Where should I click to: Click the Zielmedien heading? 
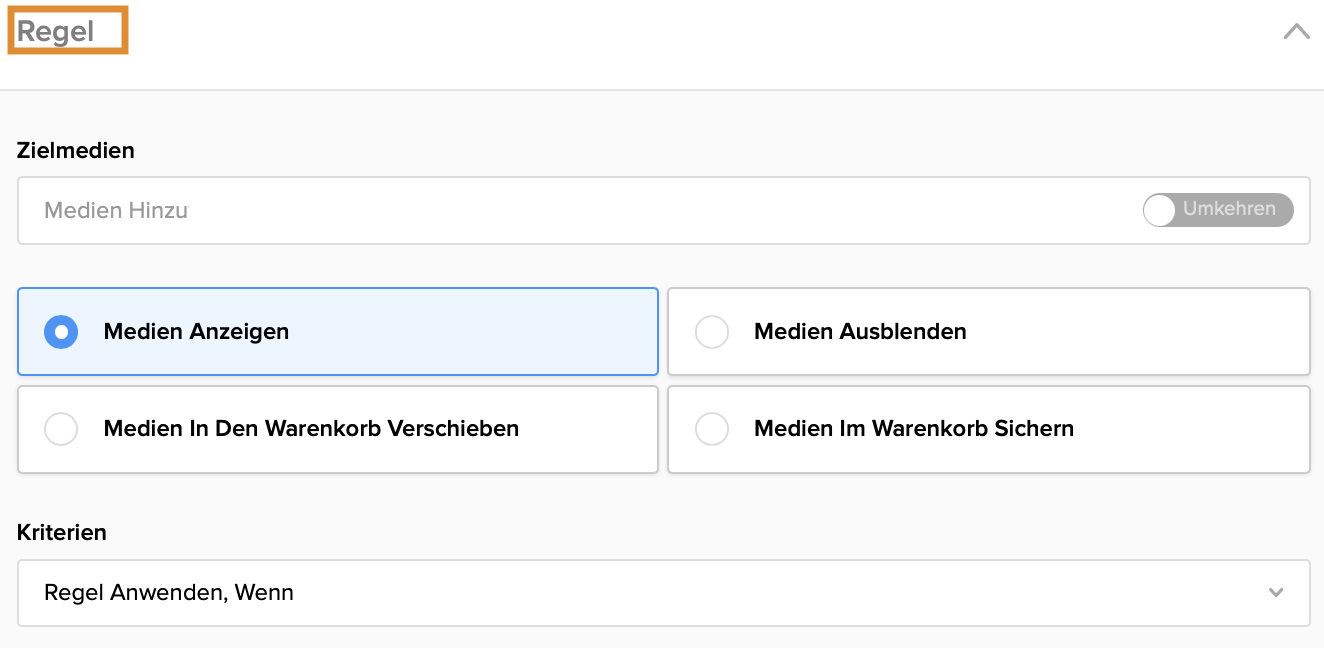point(76,151)
